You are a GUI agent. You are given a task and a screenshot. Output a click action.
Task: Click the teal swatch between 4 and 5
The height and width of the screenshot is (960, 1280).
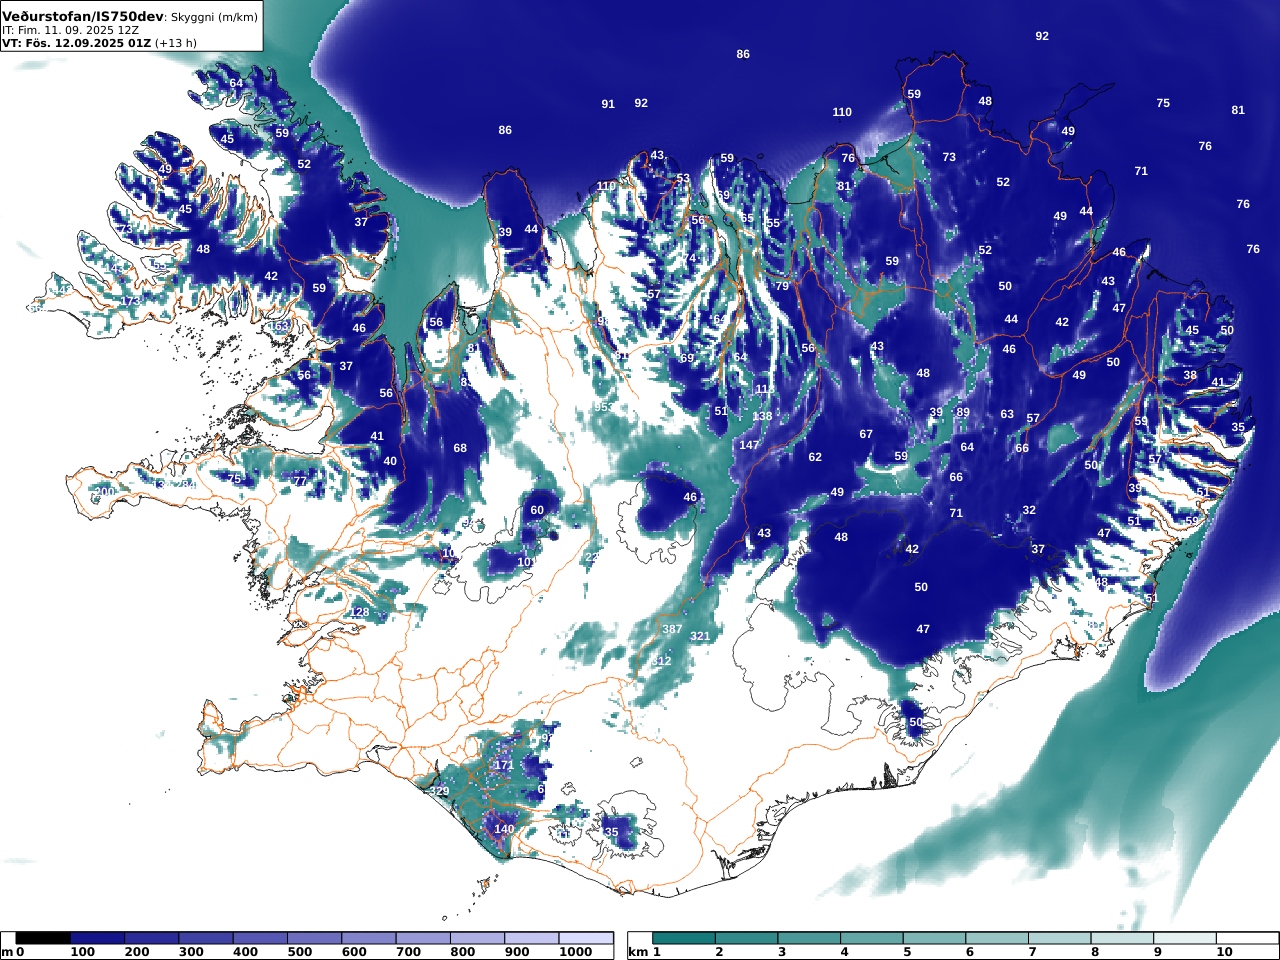tap(872, 938)
